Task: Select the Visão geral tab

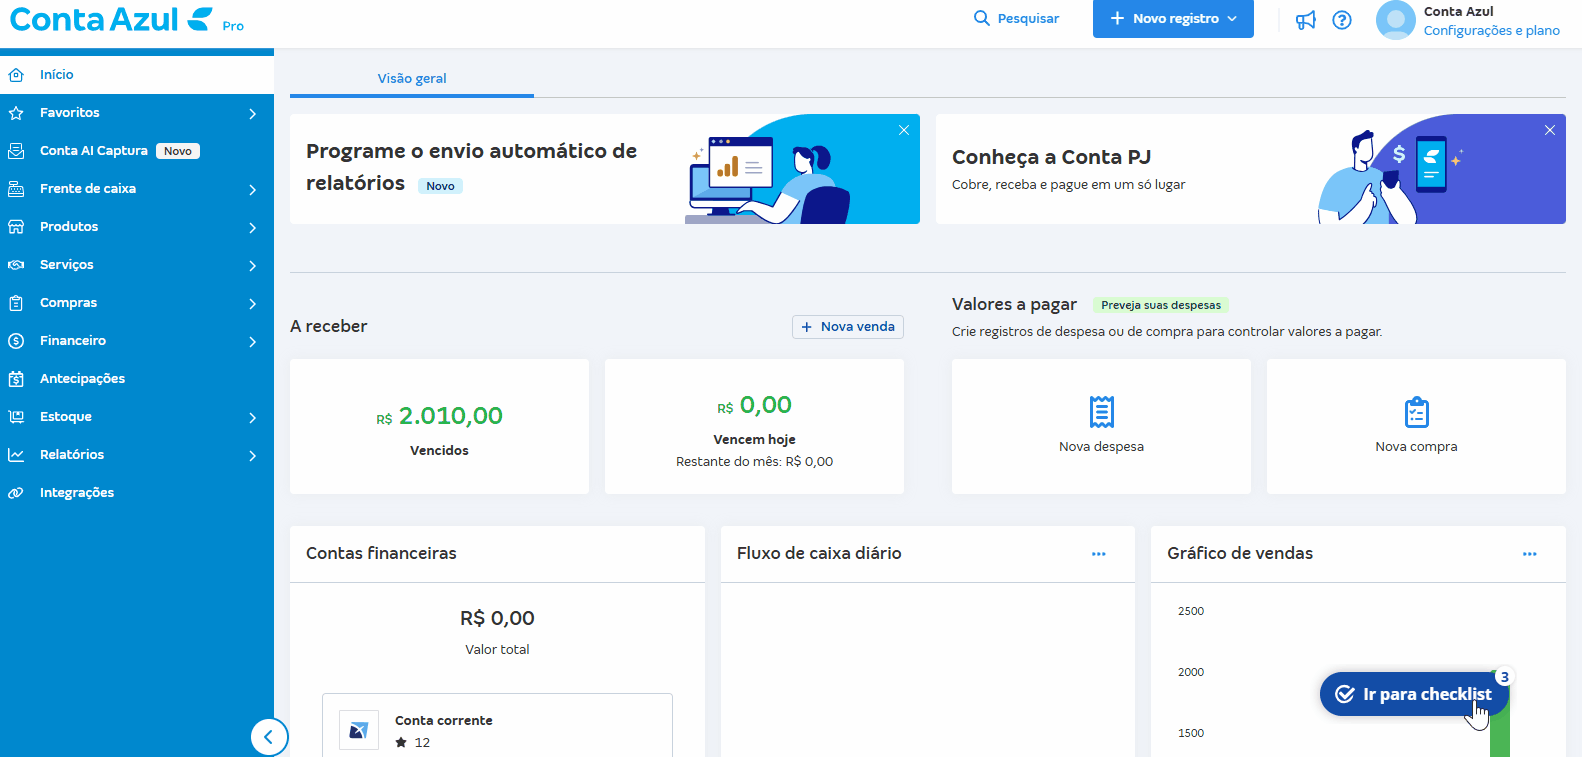Action: (412, 79)
